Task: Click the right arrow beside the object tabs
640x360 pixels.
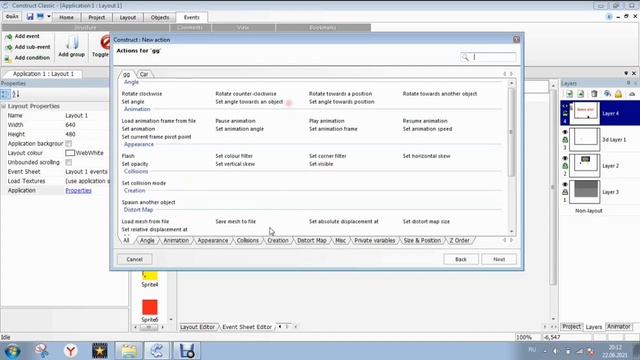Action: click(511, 74)
